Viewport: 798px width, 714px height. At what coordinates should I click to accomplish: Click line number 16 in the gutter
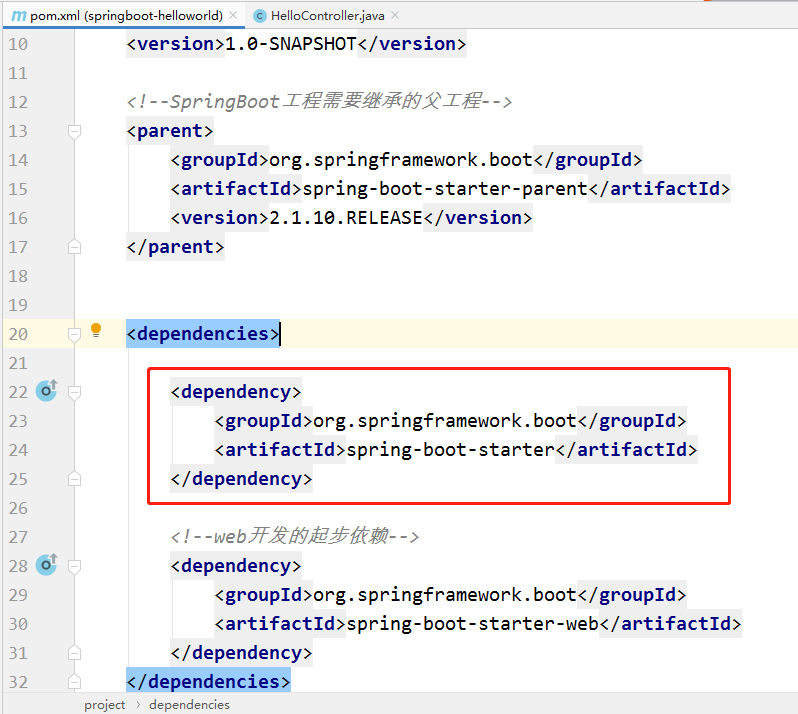(x=18, y=218)
